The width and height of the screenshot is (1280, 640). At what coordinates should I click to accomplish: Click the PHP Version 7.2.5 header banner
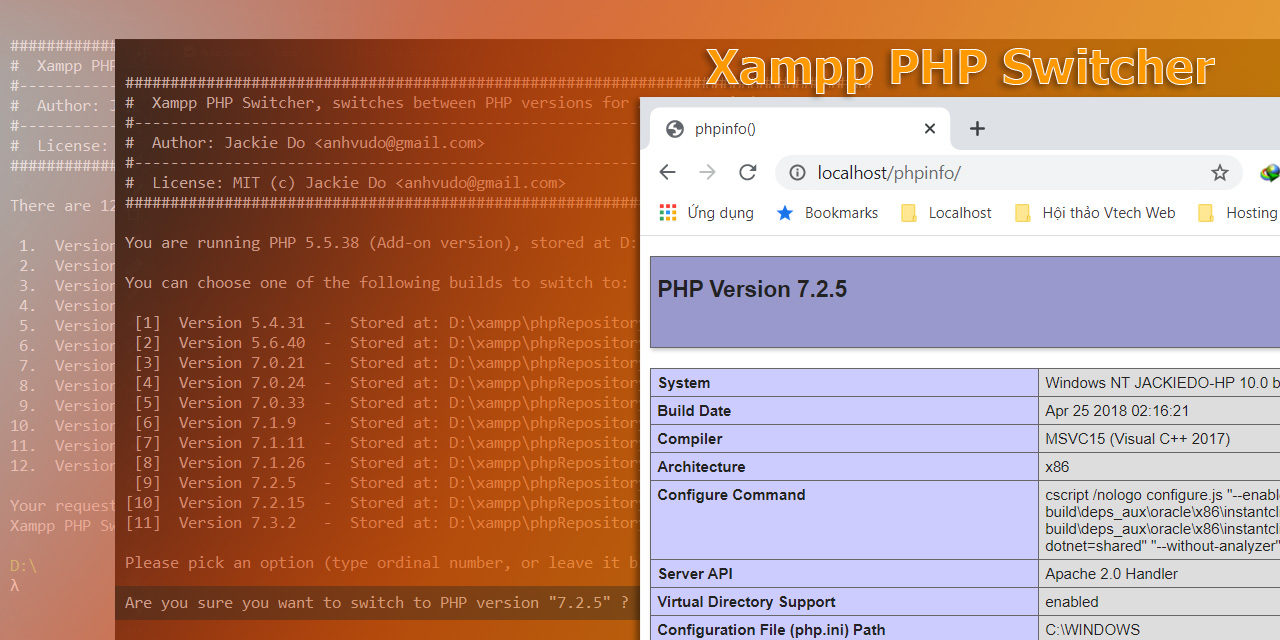pos(752,288)
